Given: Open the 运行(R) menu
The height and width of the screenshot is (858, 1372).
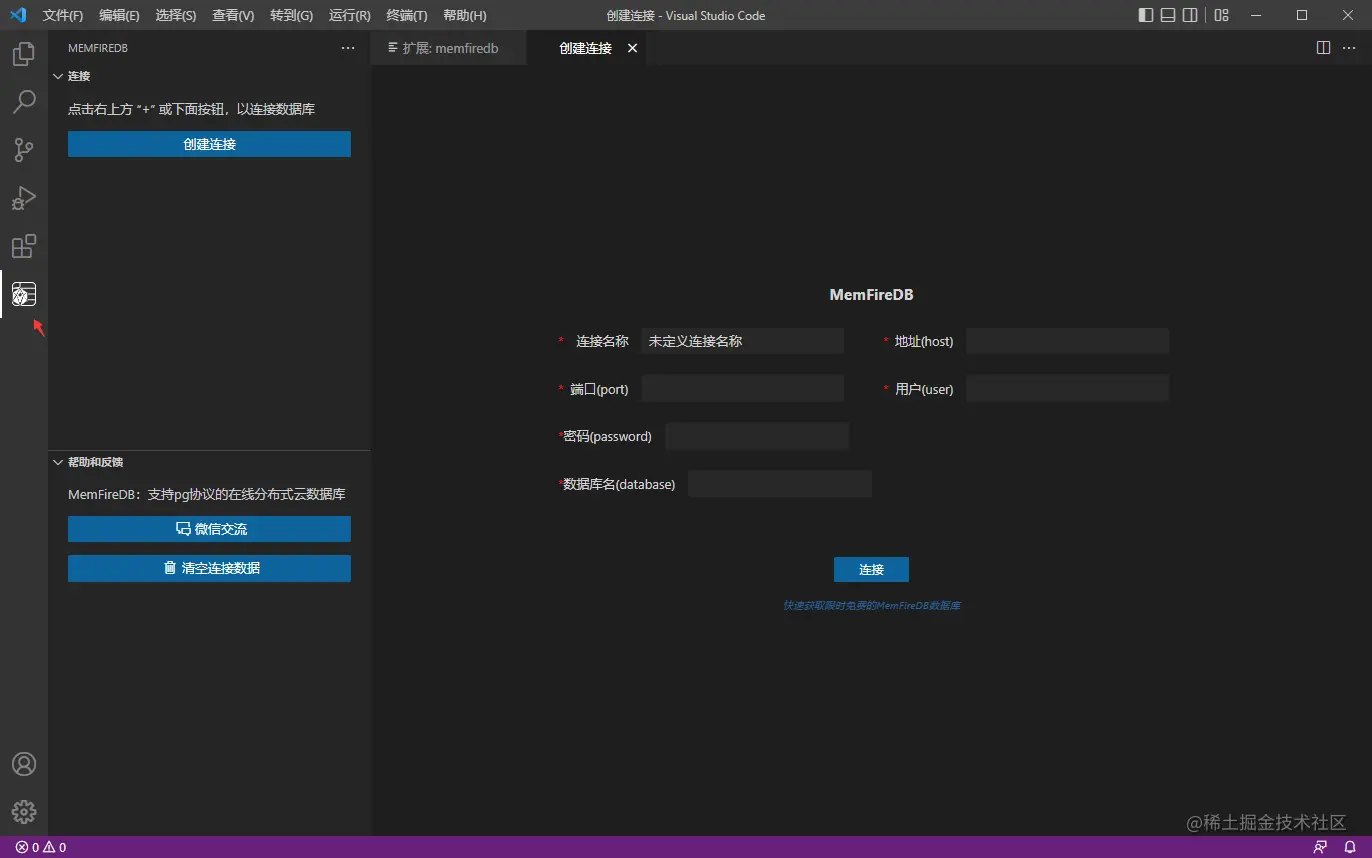Looking at the screenshot, I should (349, 16).
